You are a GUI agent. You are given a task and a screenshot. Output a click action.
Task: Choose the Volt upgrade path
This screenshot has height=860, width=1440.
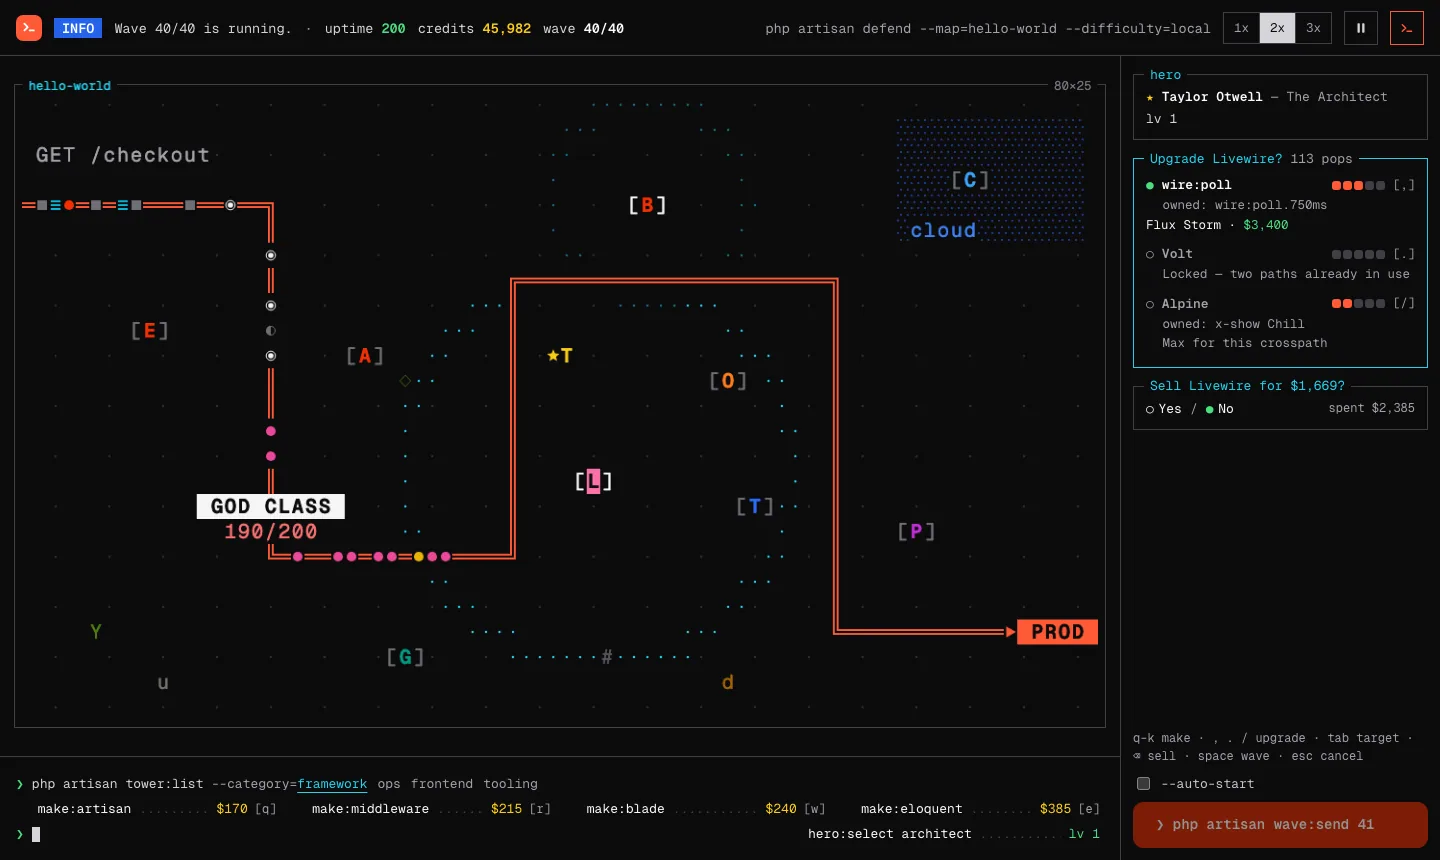tap(1280, 264)
